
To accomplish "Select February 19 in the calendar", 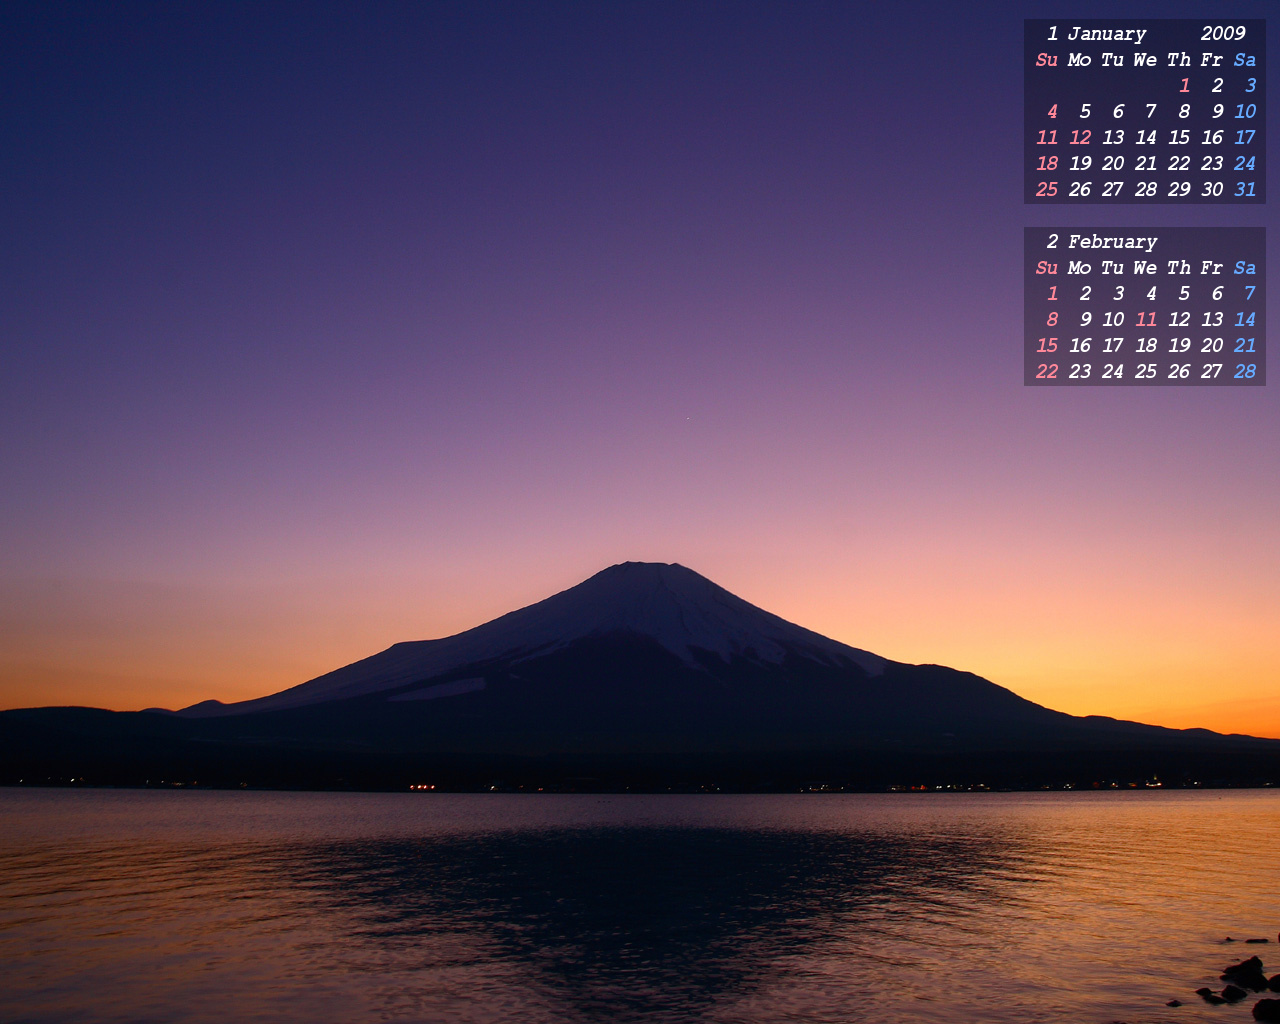I will 1179,346.
